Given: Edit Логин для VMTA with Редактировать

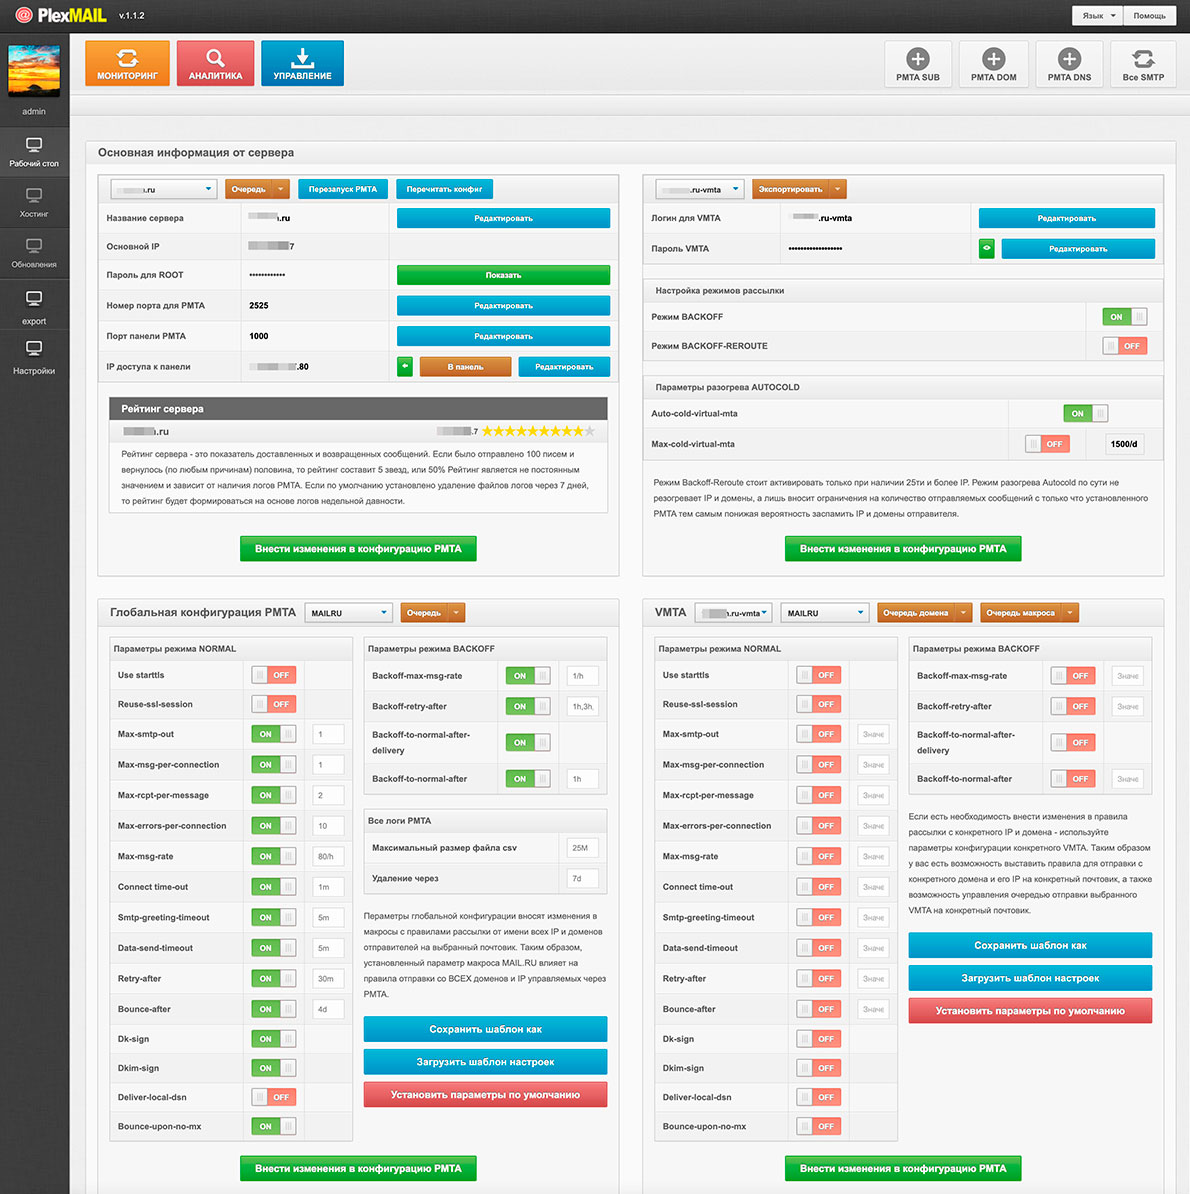Looking at the screenshot, I should [1067, 218].
